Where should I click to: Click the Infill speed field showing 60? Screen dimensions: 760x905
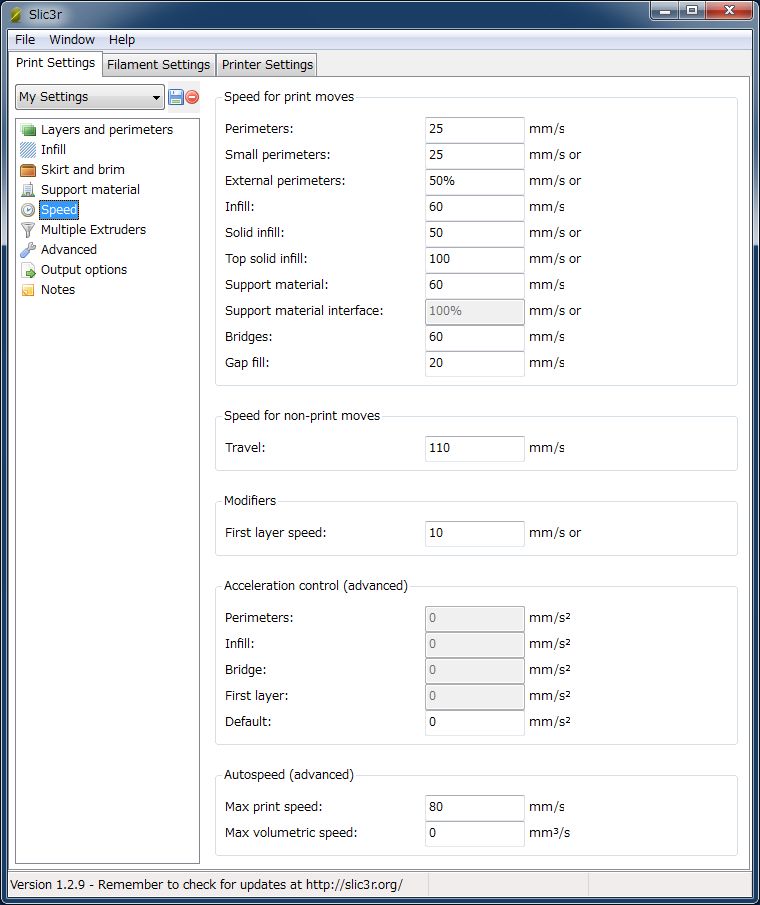(x=474, y=207)
